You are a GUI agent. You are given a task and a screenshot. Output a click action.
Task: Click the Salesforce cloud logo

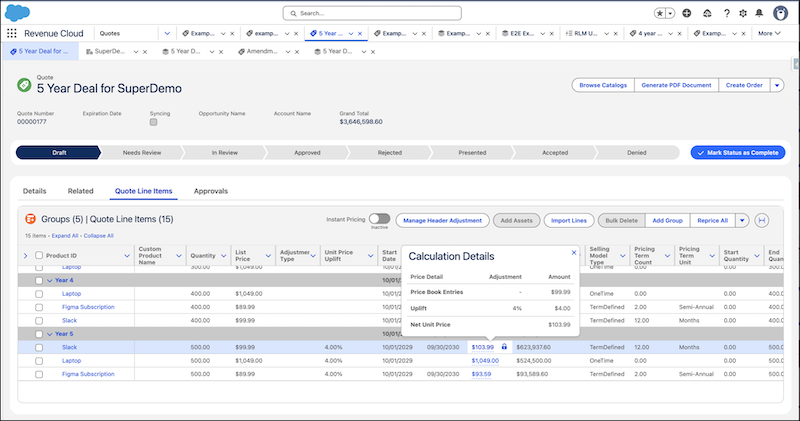(x=17, y=13)
